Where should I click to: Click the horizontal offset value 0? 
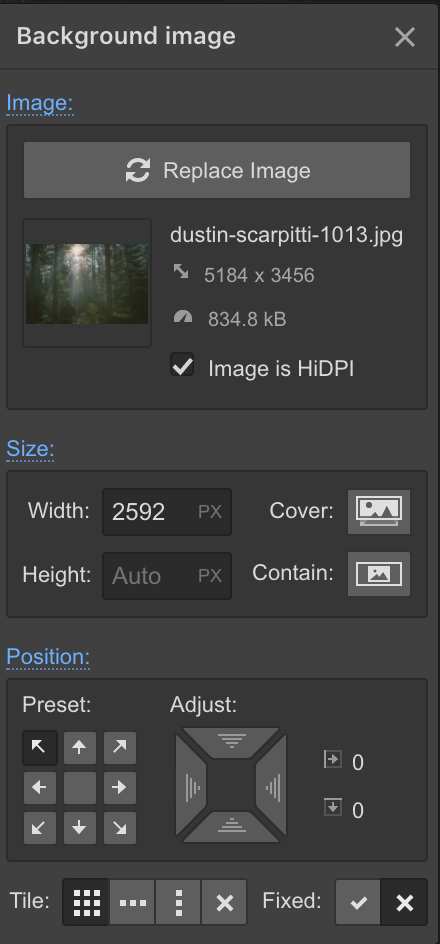coord(358,763)
